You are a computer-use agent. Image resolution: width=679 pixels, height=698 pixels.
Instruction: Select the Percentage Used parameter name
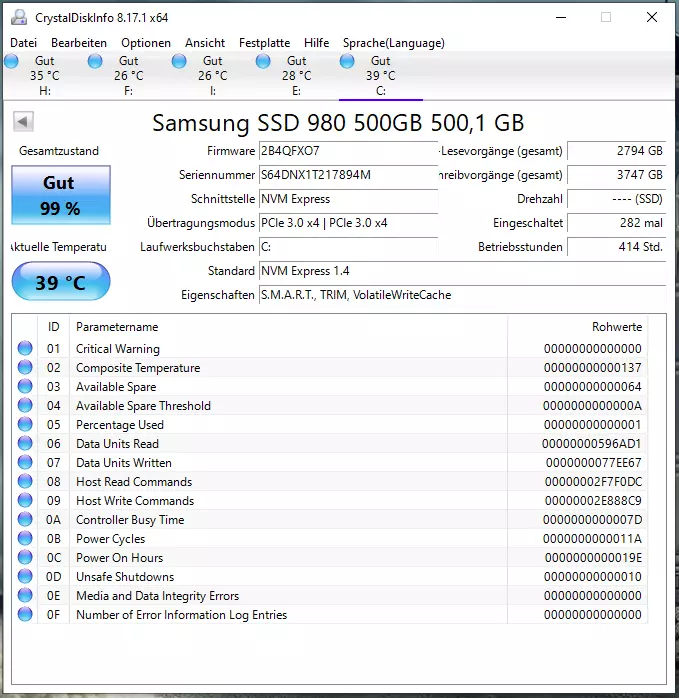pyautogui.click(x=120, y=425)
